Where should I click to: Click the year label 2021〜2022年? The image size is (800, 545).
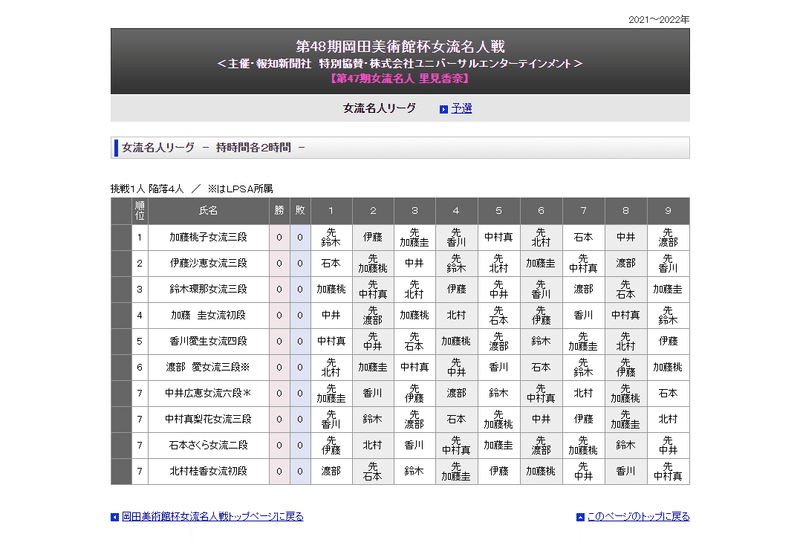tap(659, 20)
